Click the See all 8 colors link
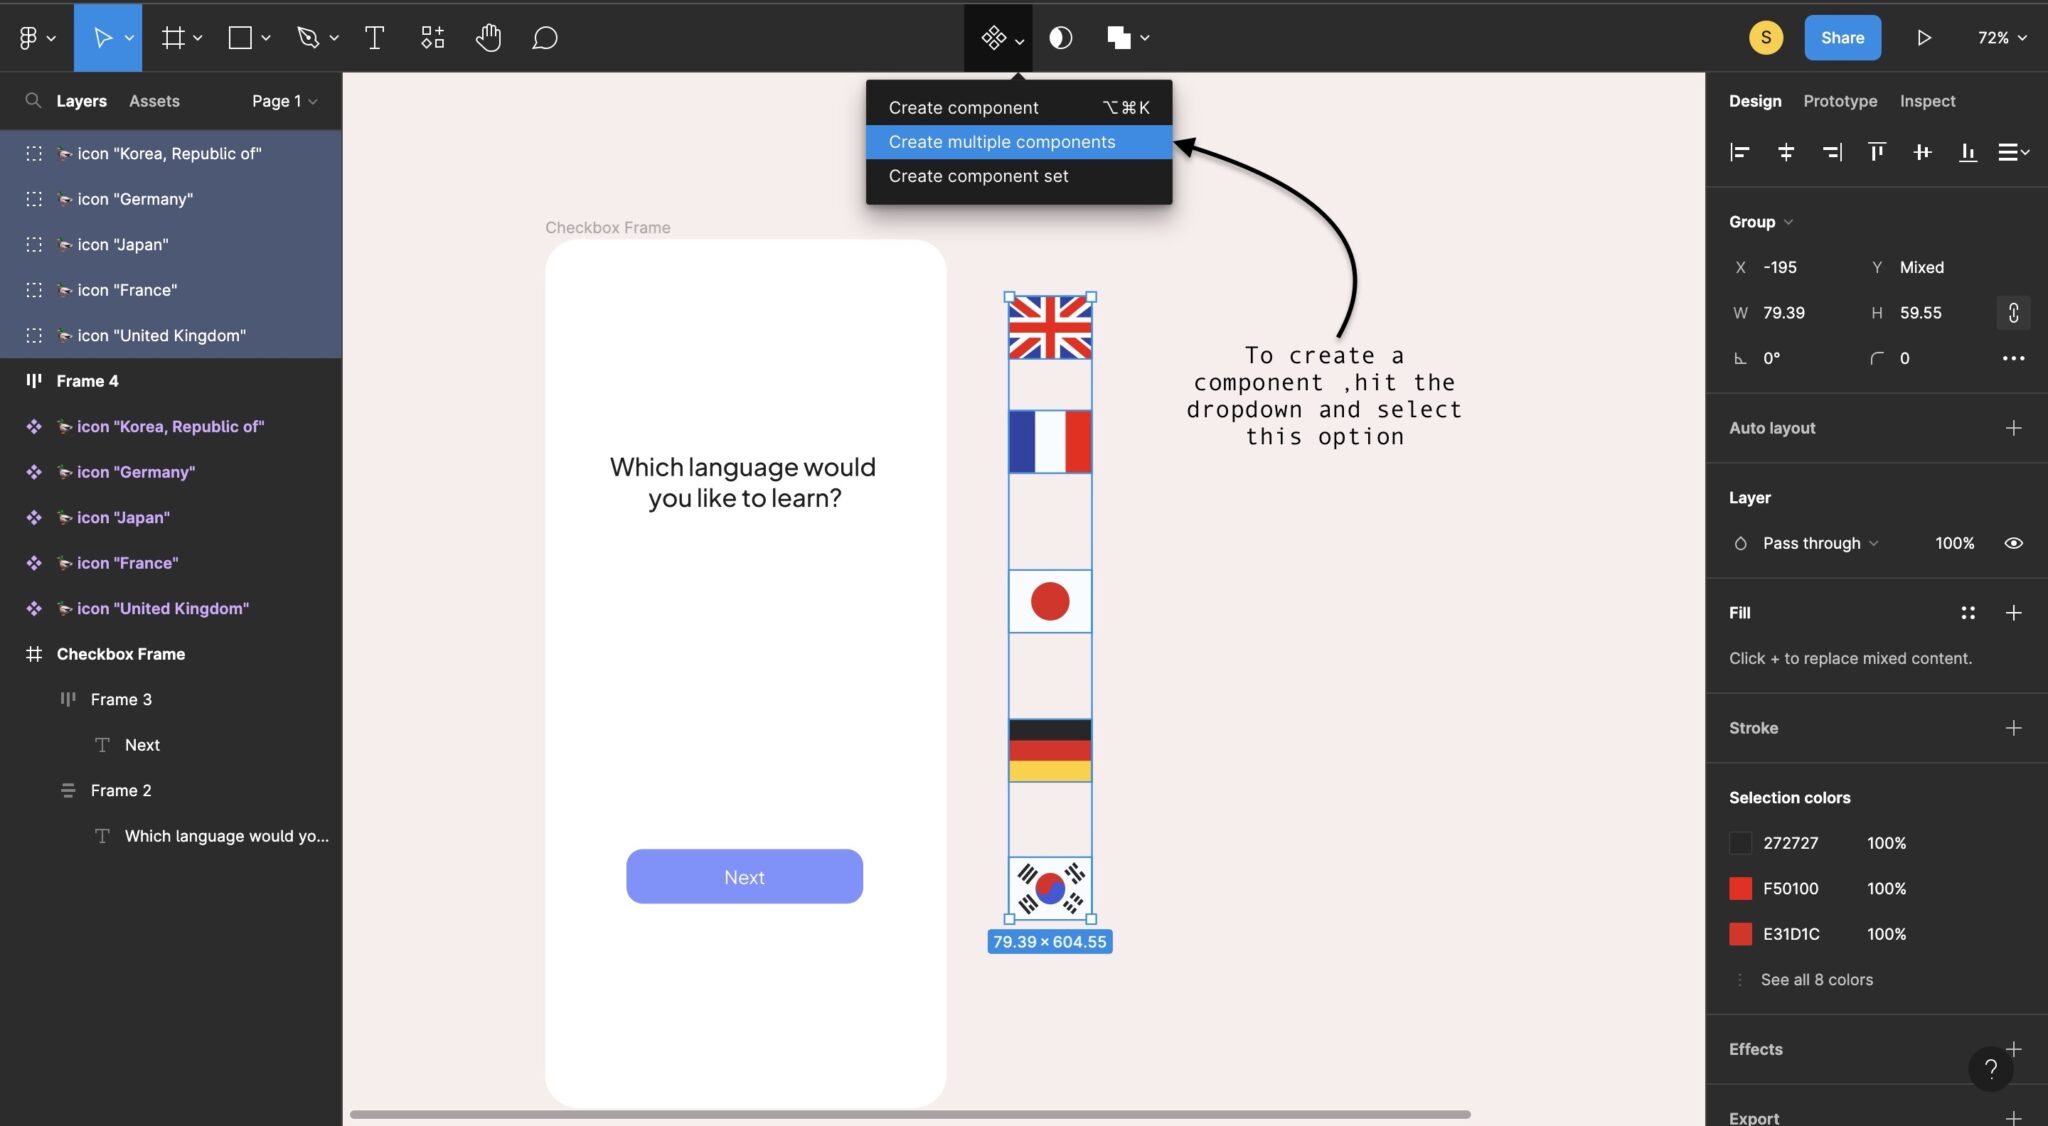This screenshot has height=1126, width=2048. 1816,979
